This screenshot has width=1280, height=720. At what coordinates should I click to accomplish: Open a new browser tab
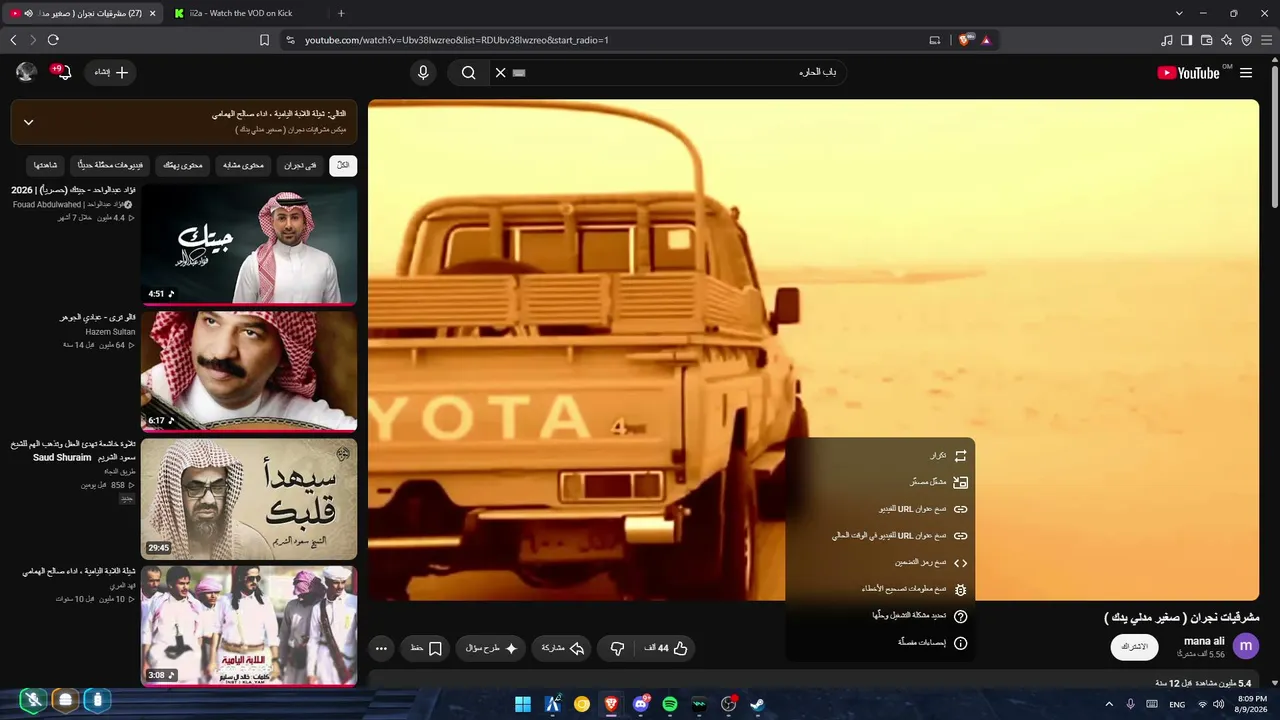(341, 13)
